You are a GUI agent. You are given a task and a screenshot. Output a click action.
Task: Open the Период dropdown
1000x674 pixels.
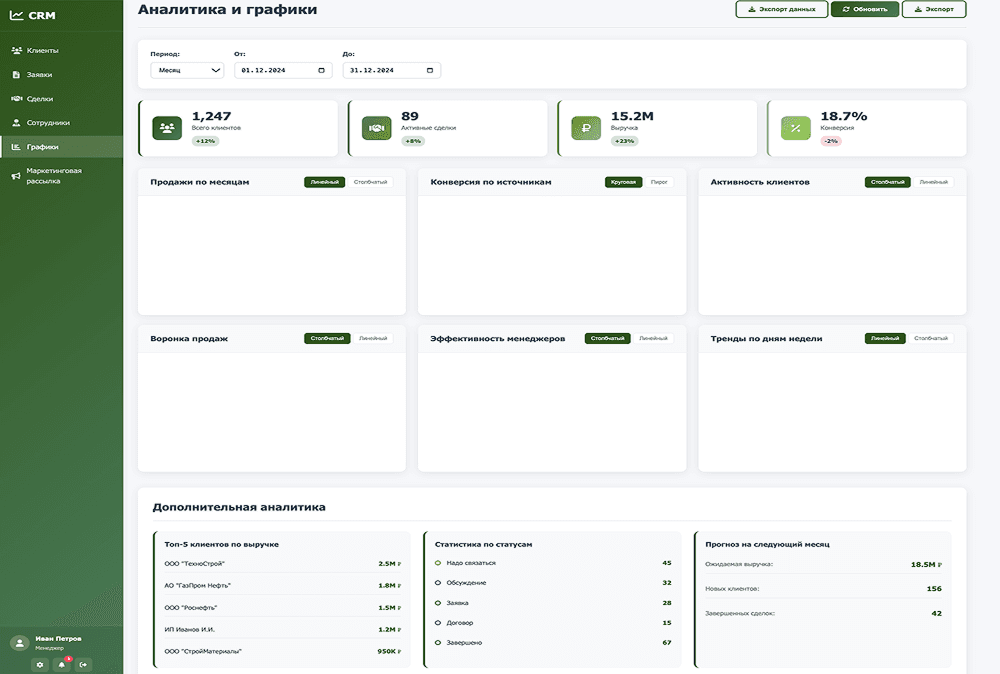(187, 71)
